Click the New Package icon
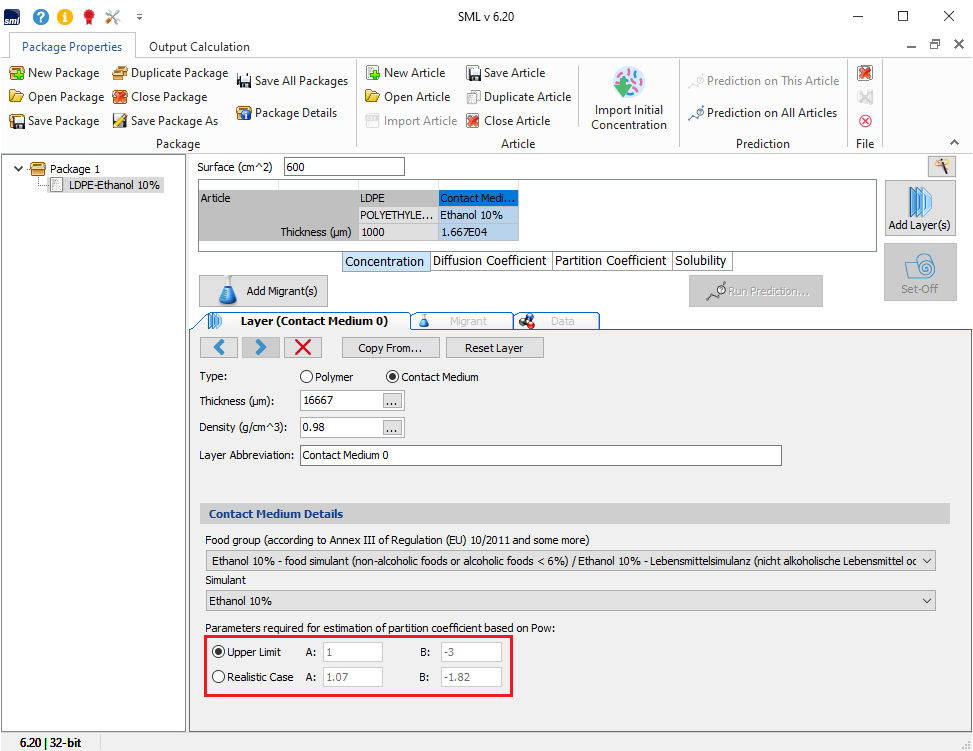 point(17,73)
